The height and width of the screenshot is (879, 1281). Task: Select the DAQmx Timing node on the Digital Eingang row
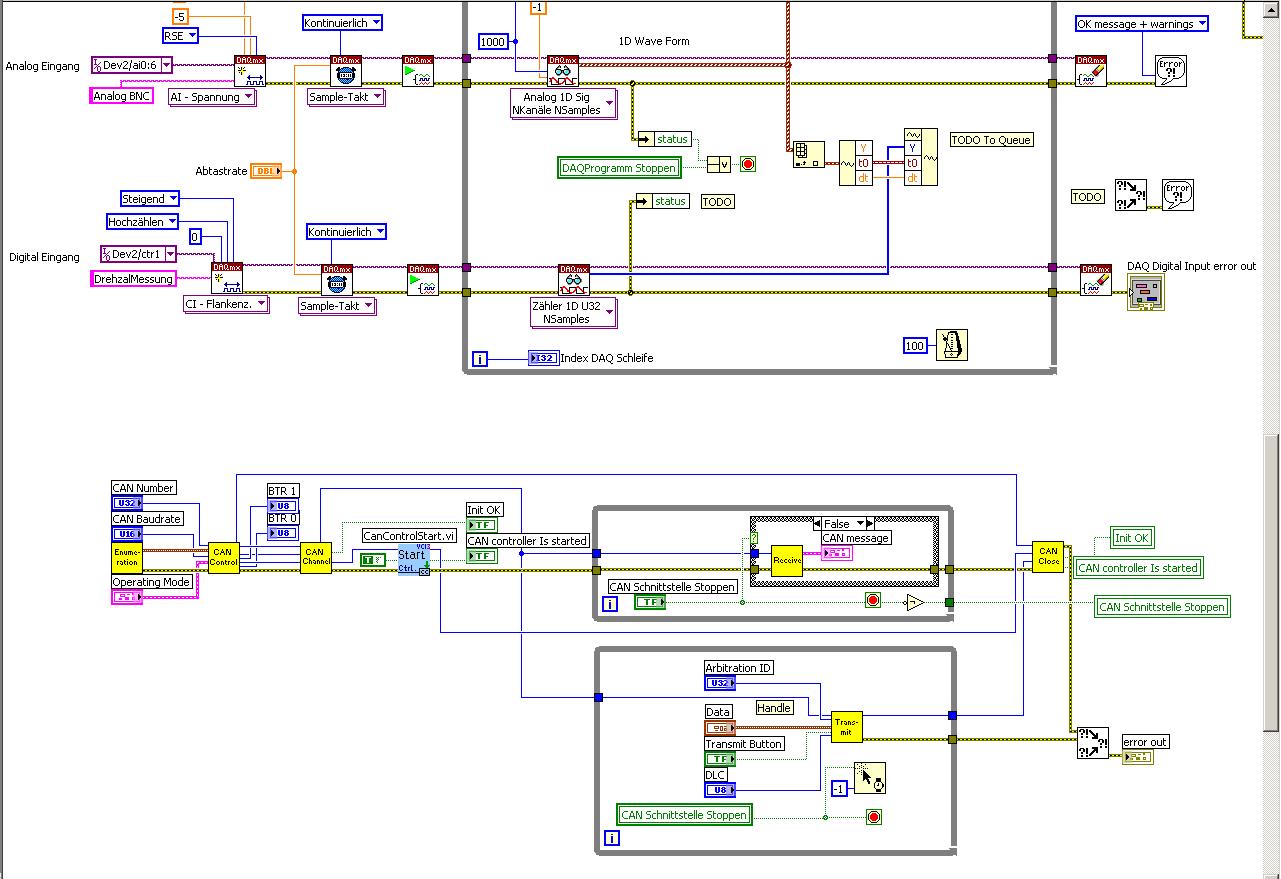[337, 280]
